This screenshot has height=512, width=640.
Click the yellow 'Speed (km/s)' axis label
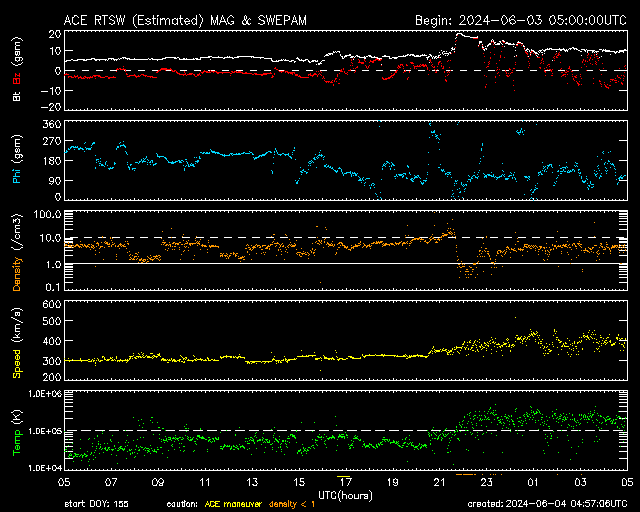[x=17, y=343]
